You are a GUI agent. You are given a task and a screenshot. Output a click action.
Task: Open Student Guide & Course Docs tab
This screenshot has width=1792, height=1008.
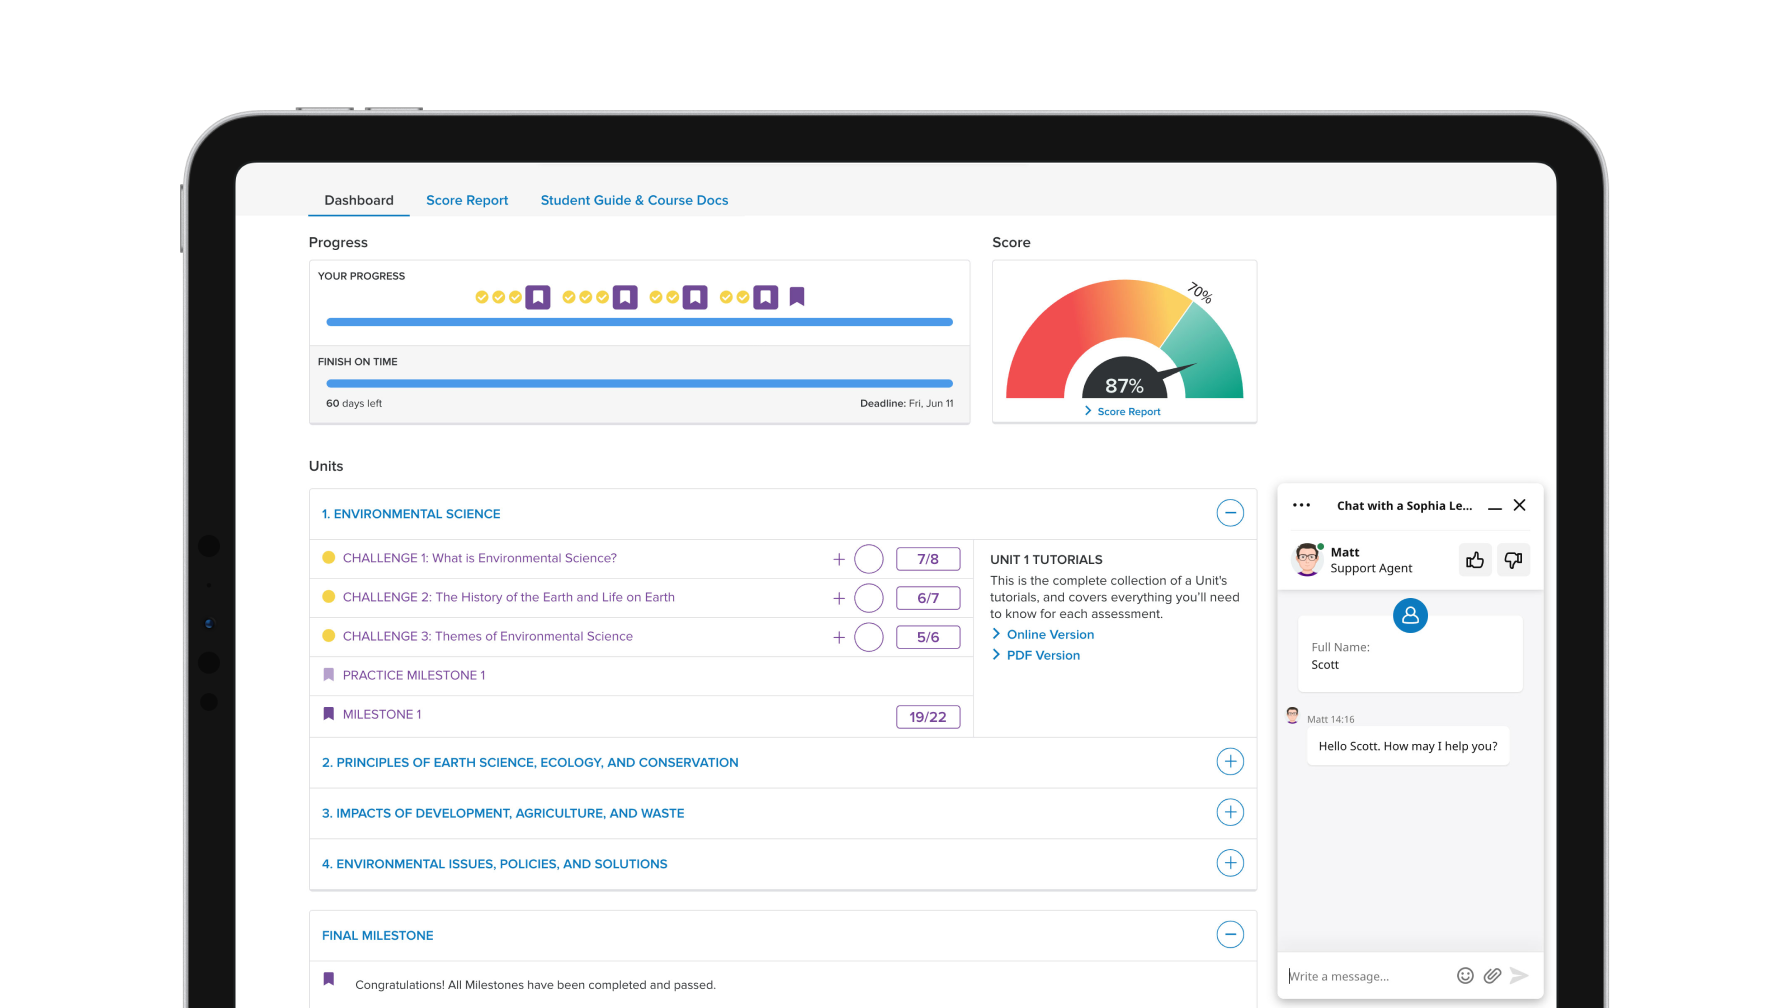634,200
